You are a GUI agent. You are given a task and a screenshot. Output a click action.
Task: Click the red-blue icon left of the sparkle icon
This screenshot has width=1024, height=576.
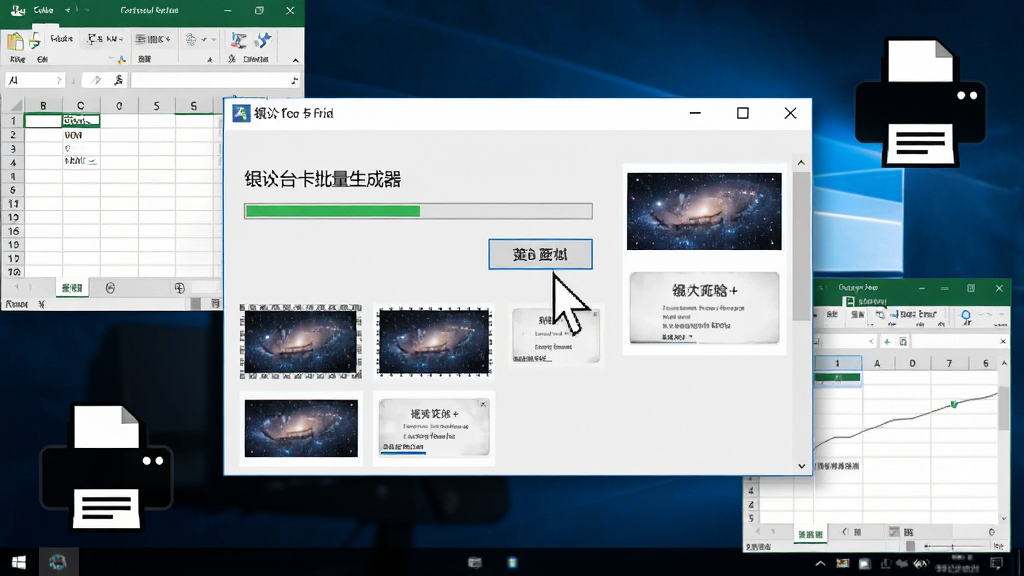(238, 40)
